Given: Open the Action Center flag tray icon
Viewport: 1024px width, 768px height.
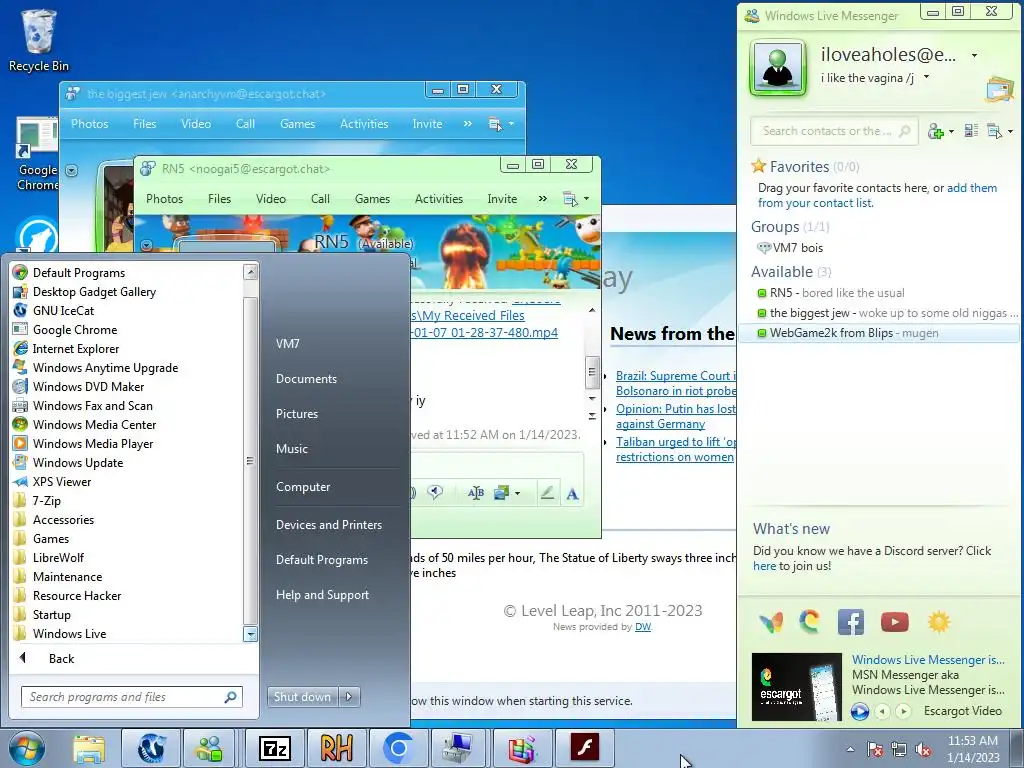Looking at the screenshot, I should point(875,750).
